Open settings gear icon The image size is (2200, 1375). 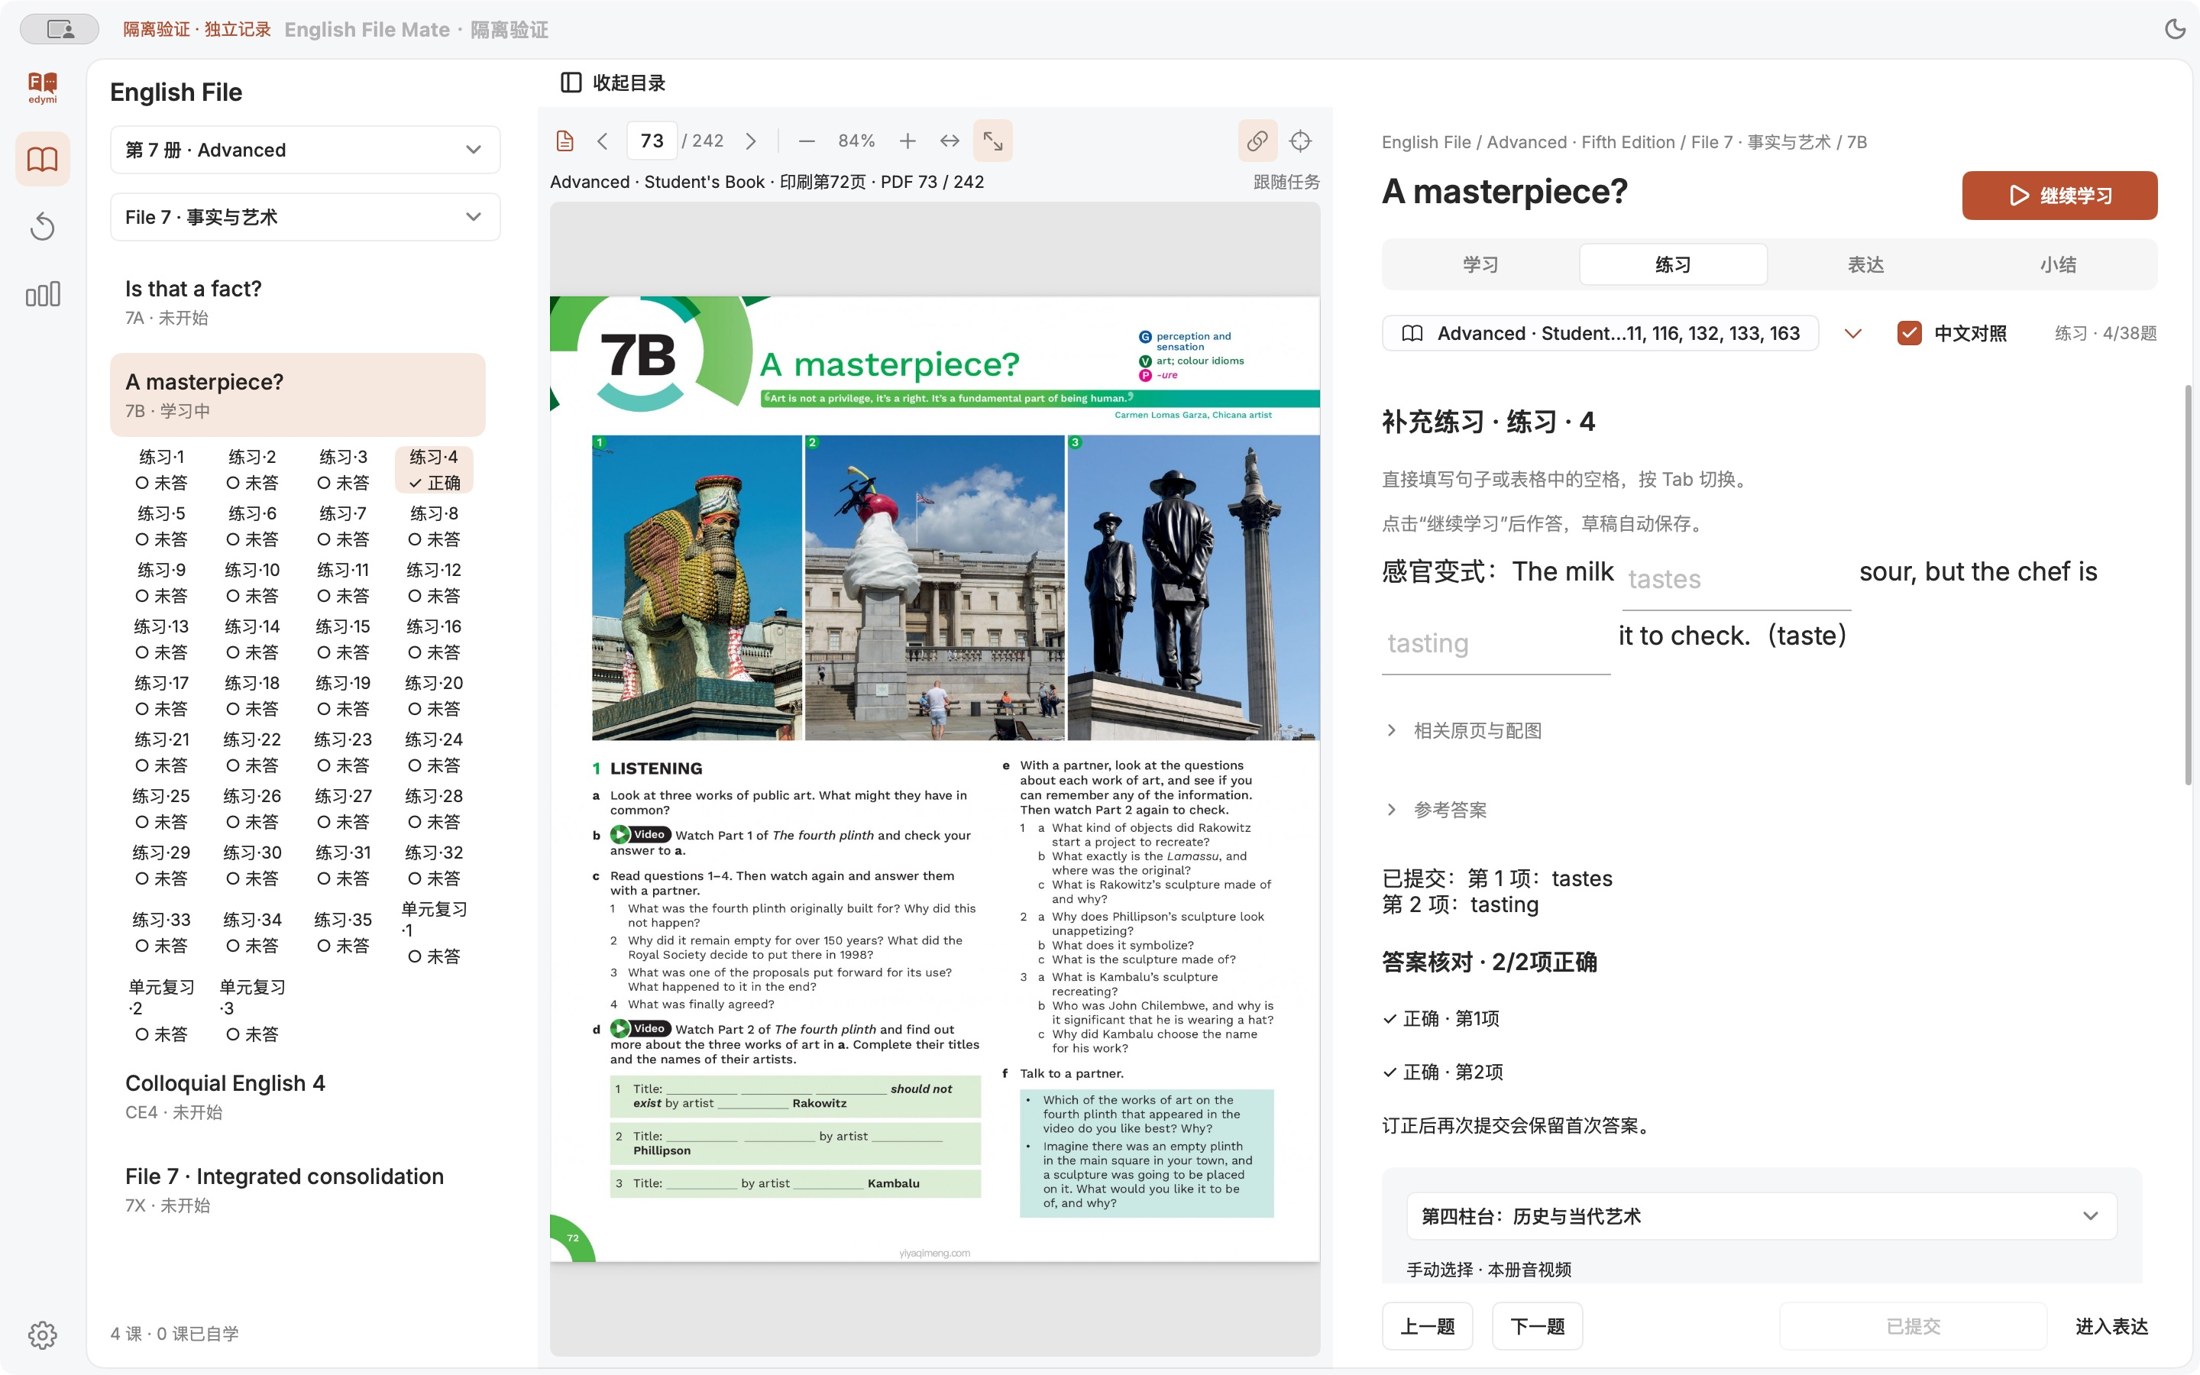click(x=42, y=1334)
